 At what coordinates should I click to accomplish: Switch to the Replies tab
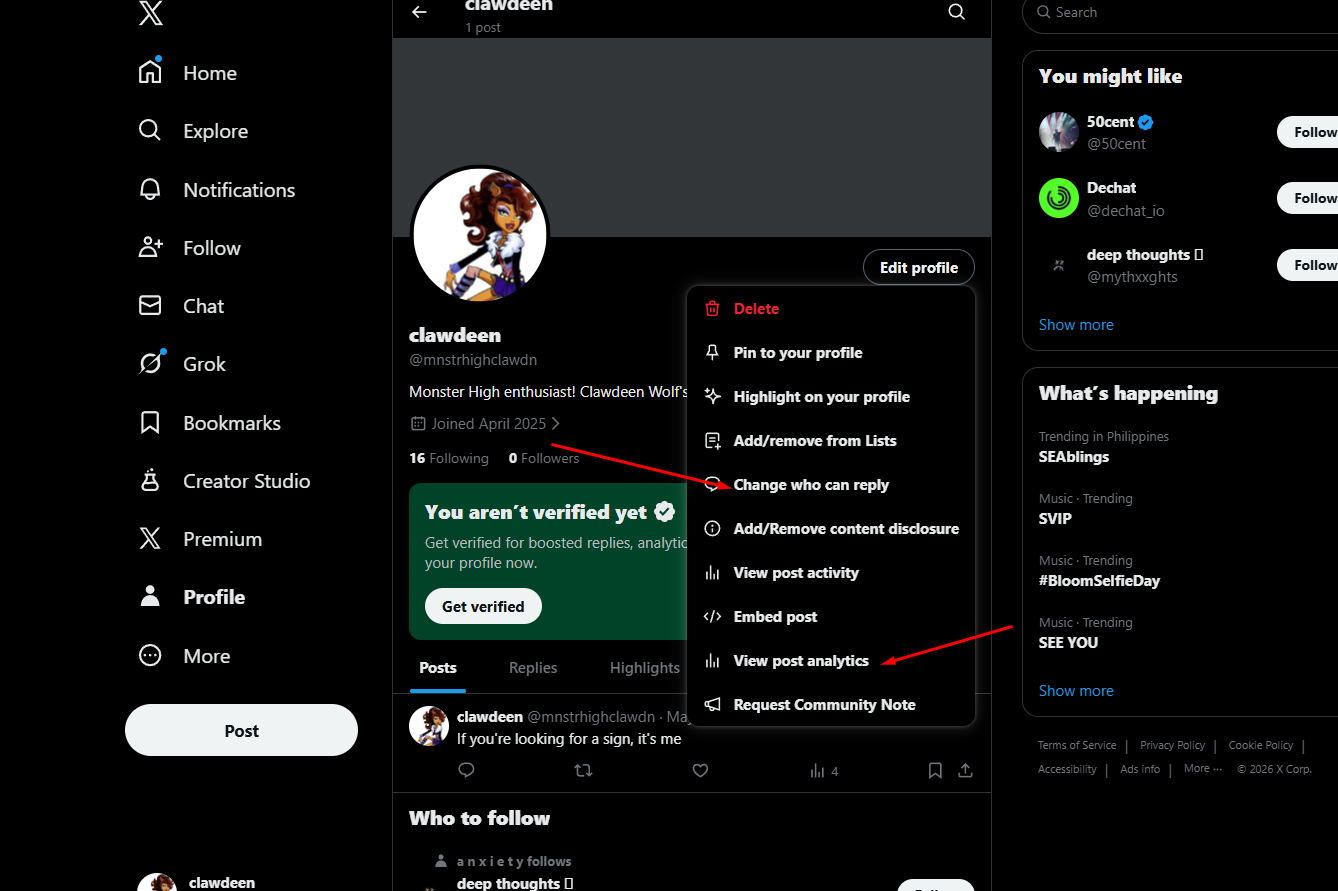tap(533, 668)
